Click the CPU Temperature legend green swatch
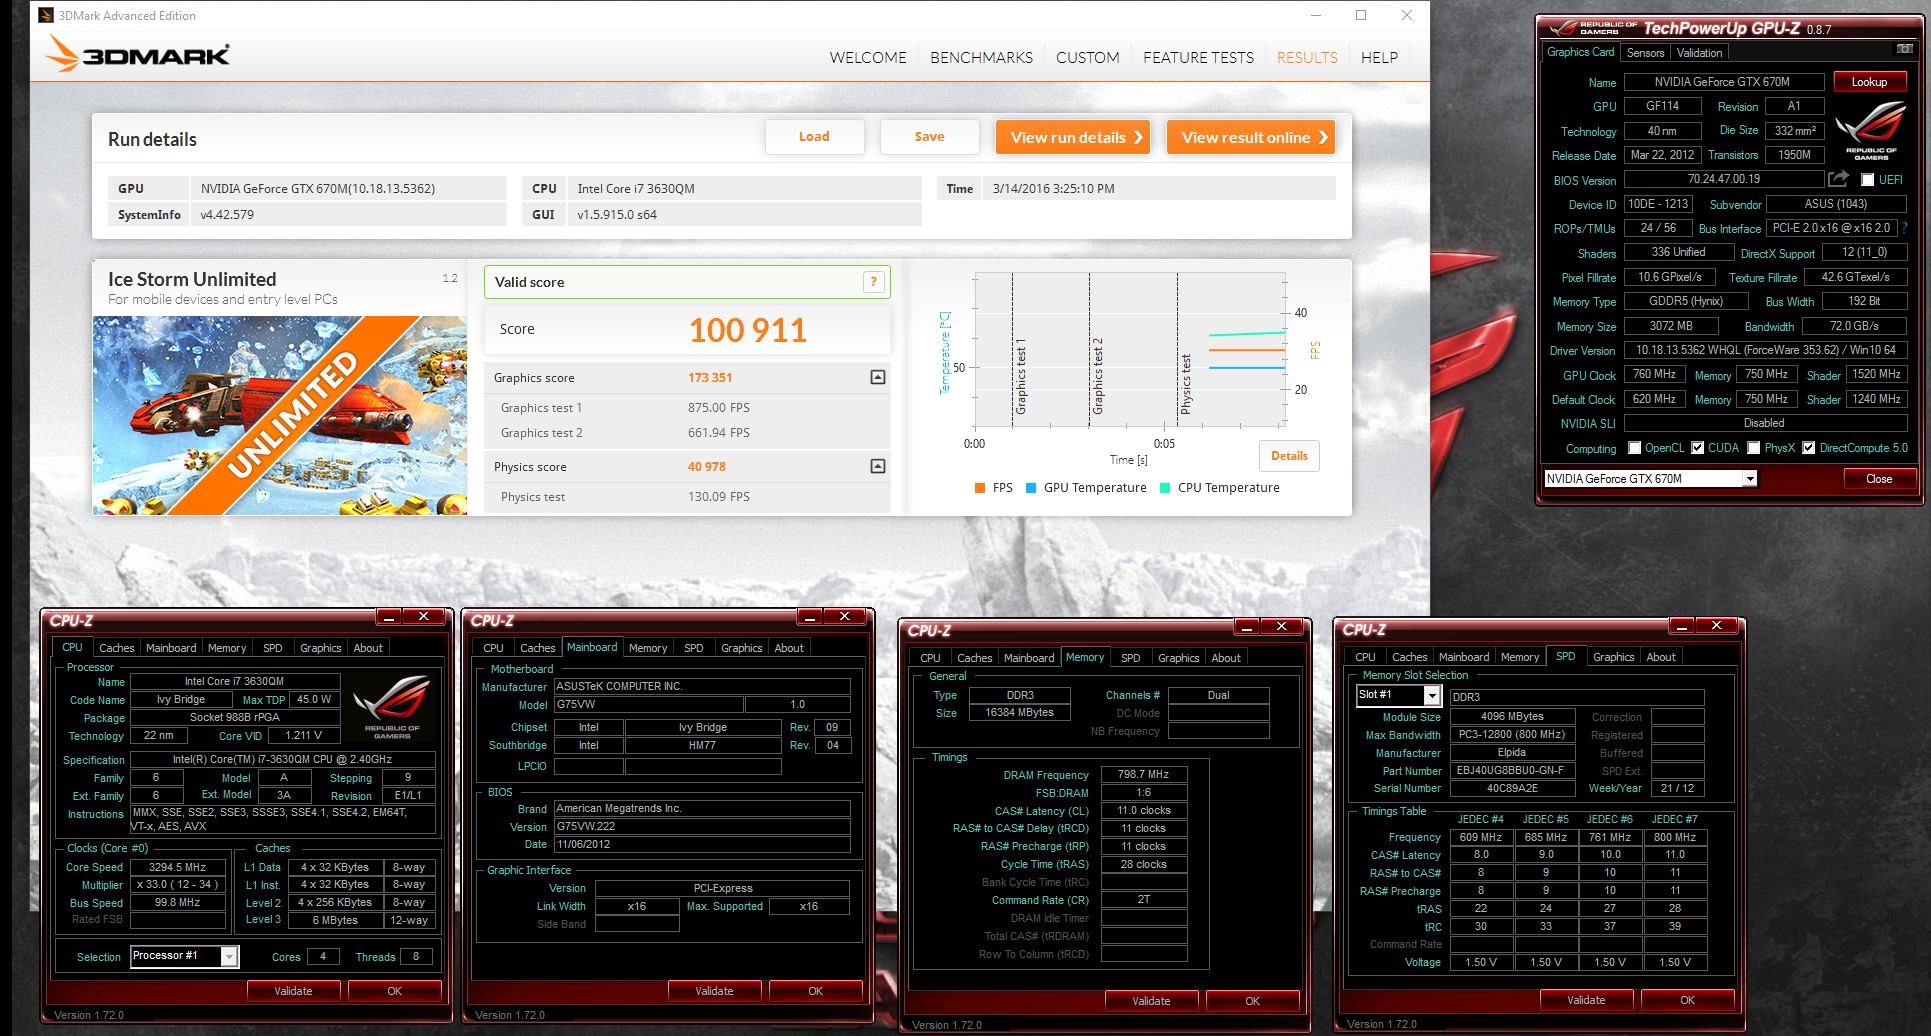 point(1165,488)
